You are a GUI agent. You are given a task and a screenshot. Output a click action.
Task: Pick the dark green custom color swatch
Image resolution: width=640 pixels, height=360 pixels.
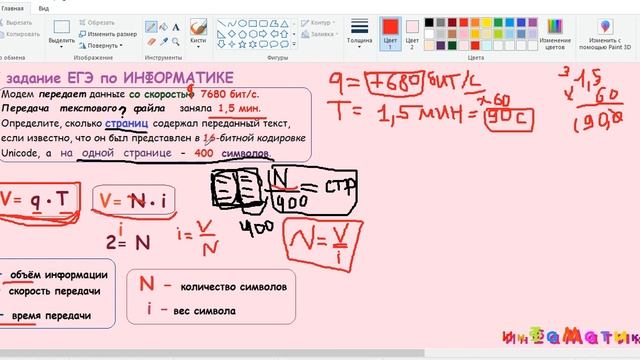[452, 45]
